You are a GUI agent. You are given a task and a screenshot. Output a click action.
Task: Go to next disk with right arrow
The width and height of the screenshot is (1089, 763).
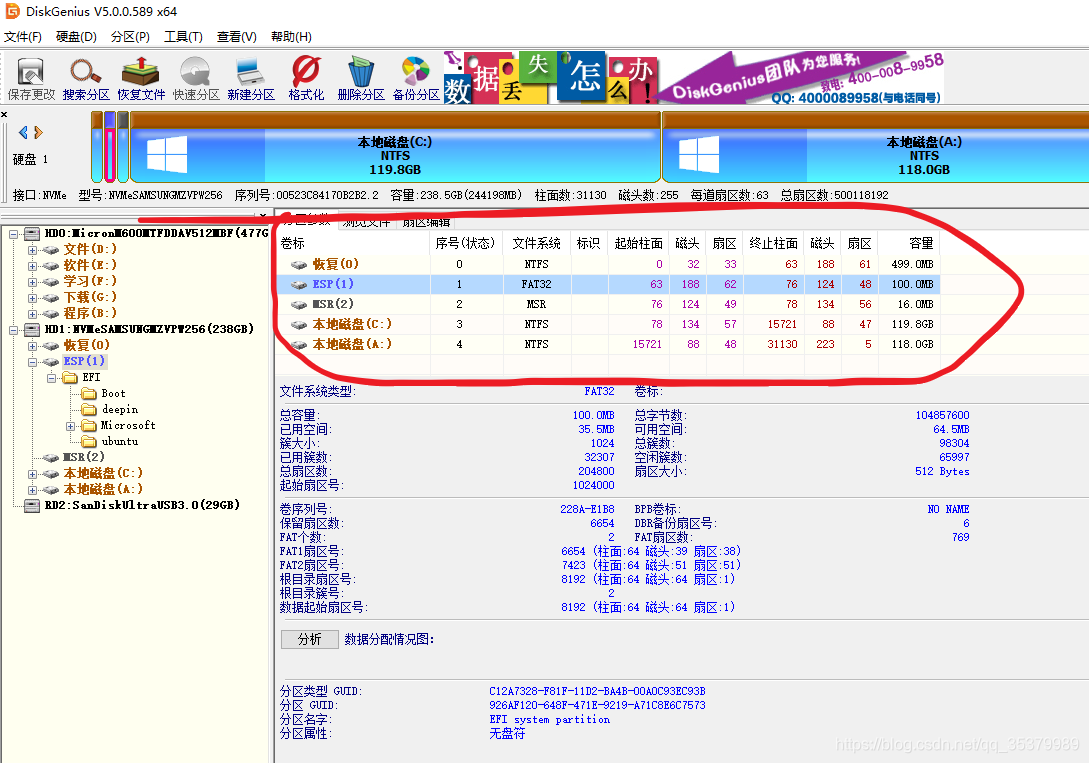point(38,132)
